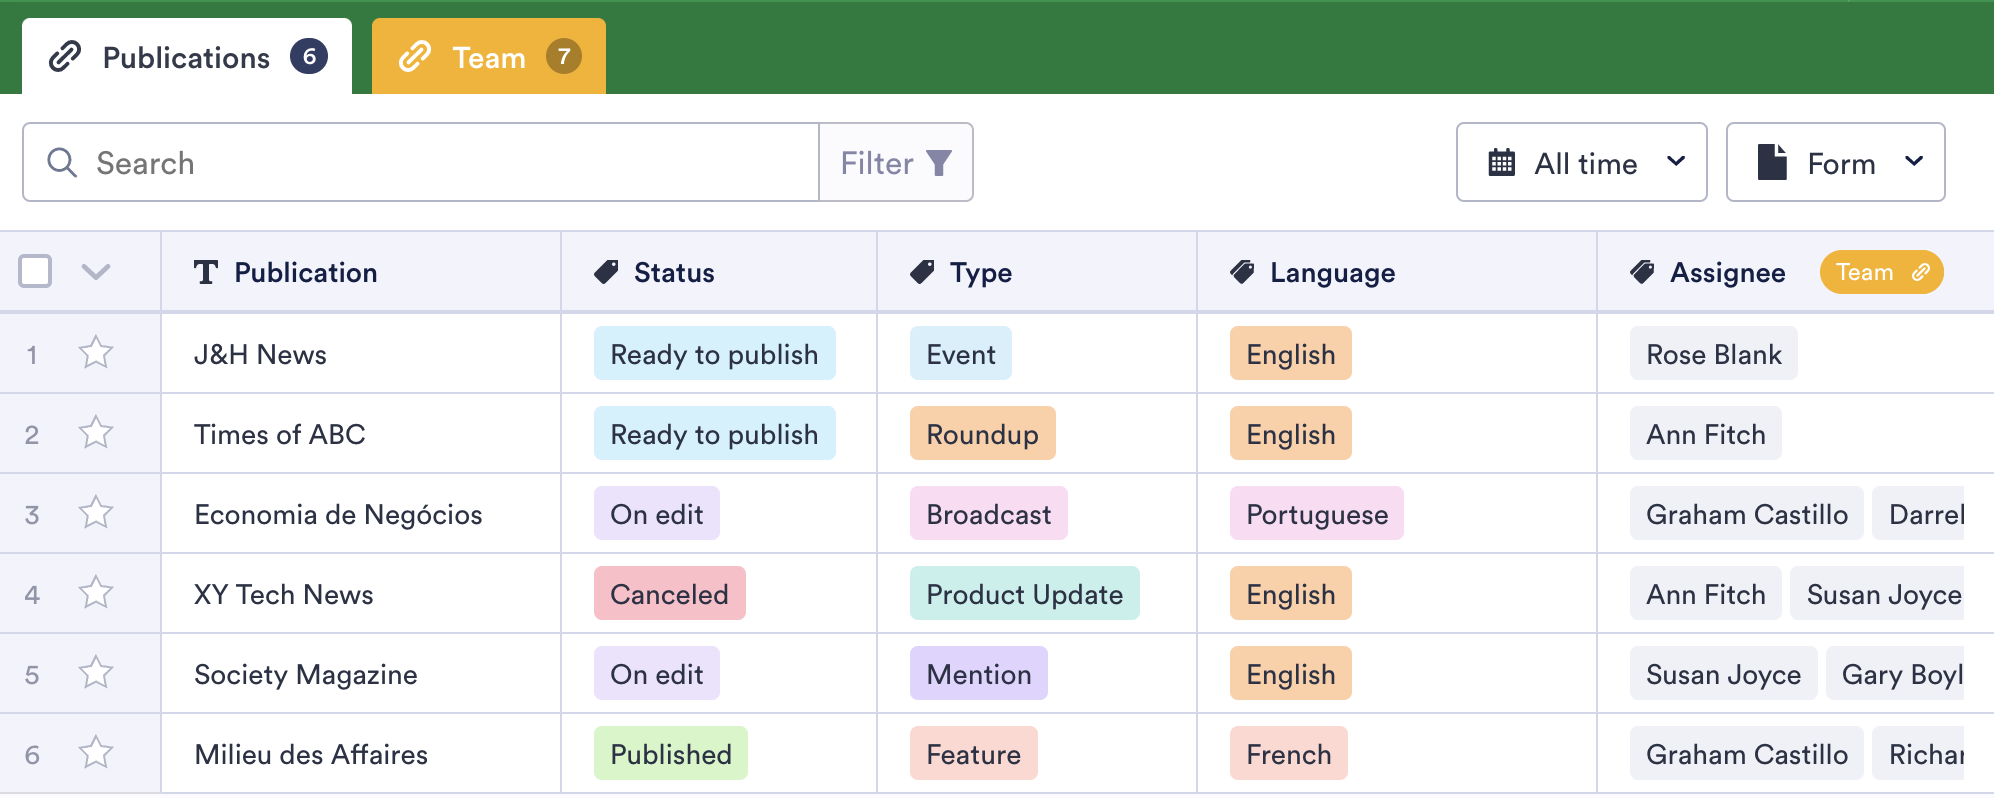Open the Milieu des Affaires record
The height and width of the screenshot is (798, 1994).
coord(311,754)
